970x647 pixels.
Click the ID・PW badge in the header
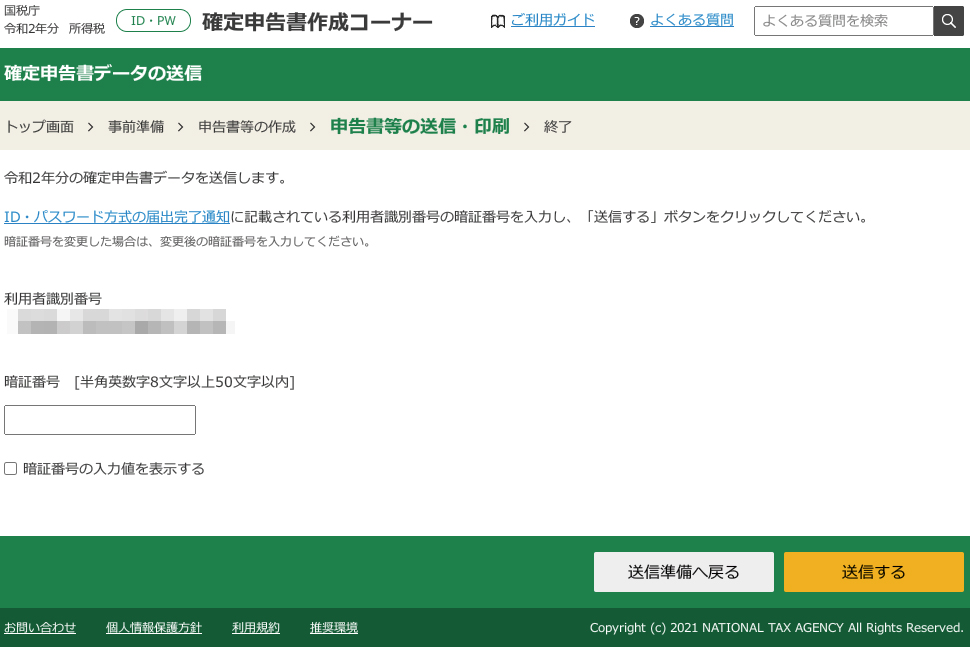click(x=153, y=18)
